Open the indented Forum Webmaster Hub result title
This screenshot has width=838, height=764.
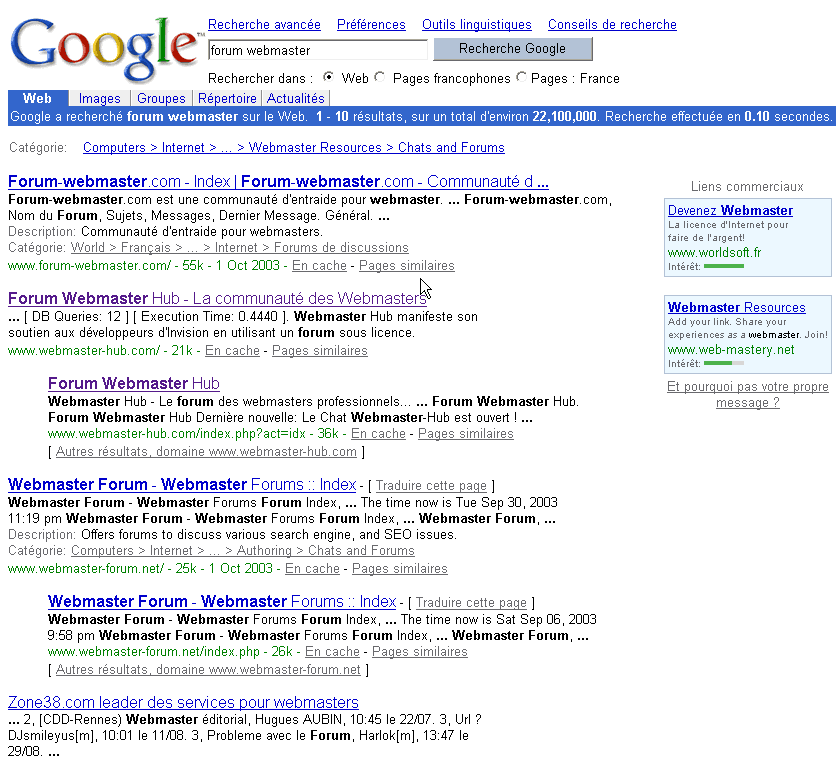pos(134,383)
